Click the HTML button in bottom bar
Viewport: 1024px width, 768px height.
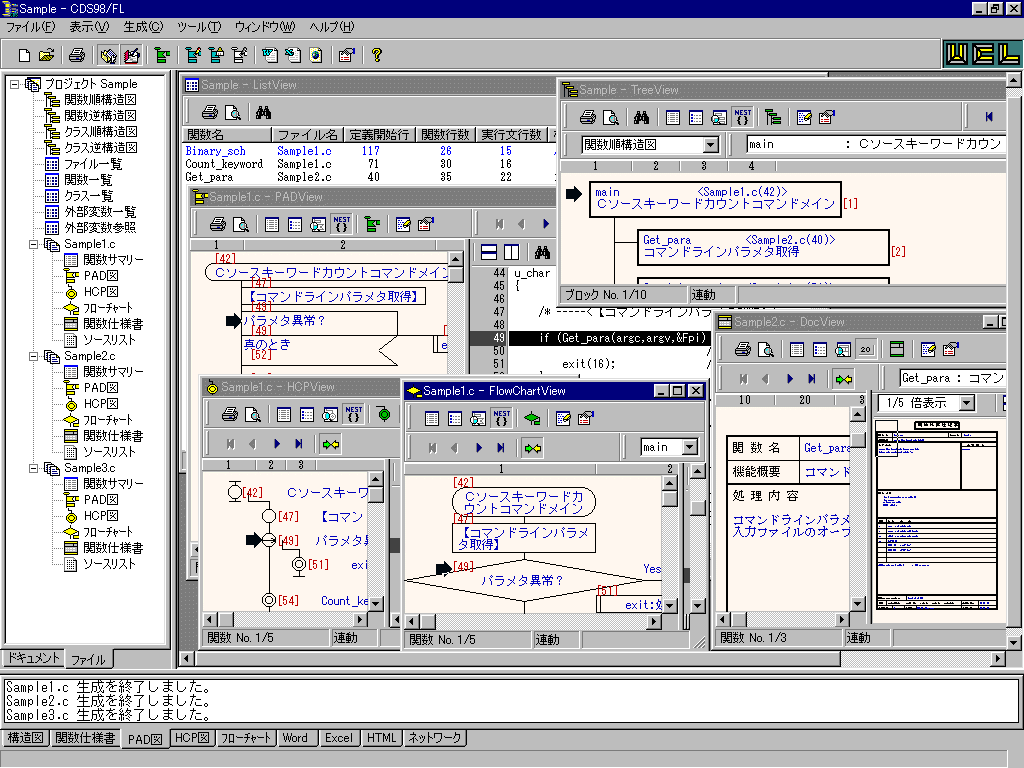coord(381,738)
